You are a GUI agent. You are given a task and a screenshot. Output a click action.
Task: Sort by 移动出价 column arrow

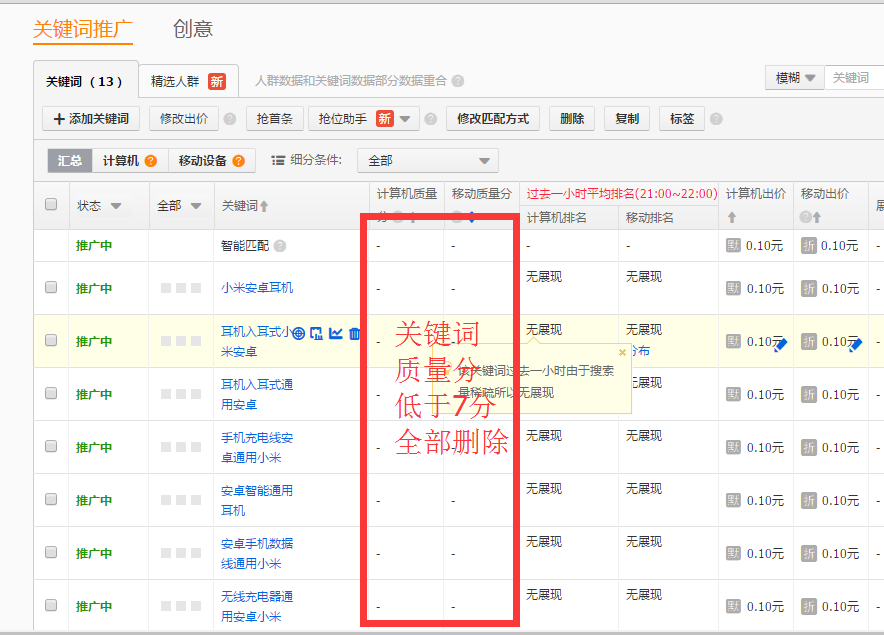pyautogui.click(x=817, y=217)
